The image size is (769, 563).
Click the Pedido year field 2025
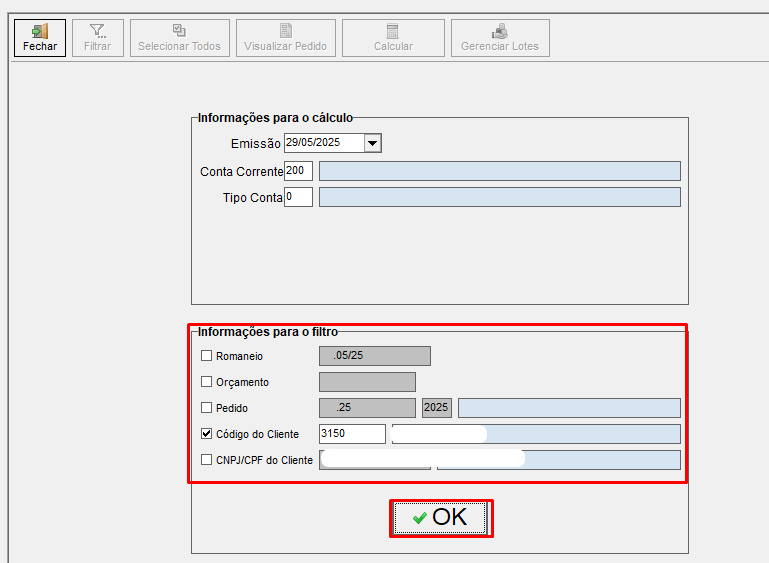437,408
